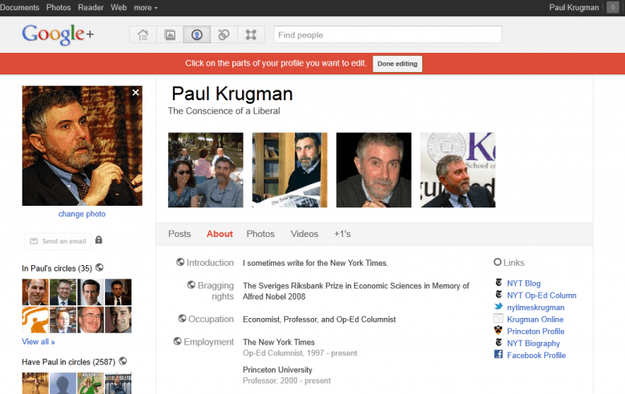The width and height of the screenshot is (625, 394).
Task: Edit the Economist, Professor occupation text
Action: point(319,319)
